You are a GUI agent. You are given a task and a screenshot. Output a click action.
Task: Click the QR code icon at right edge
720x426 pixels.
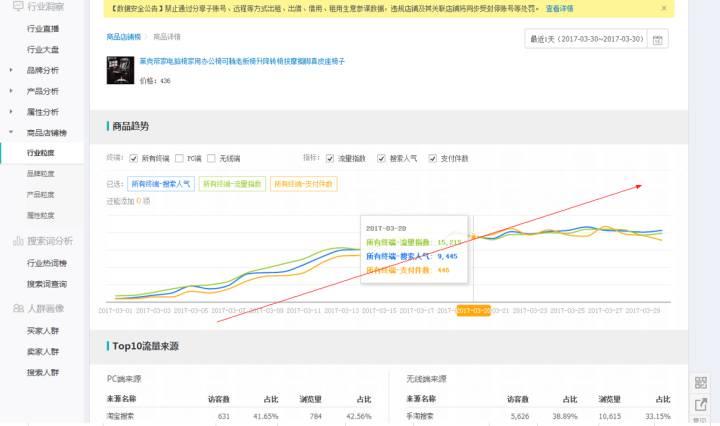click(x=701, y=382)
